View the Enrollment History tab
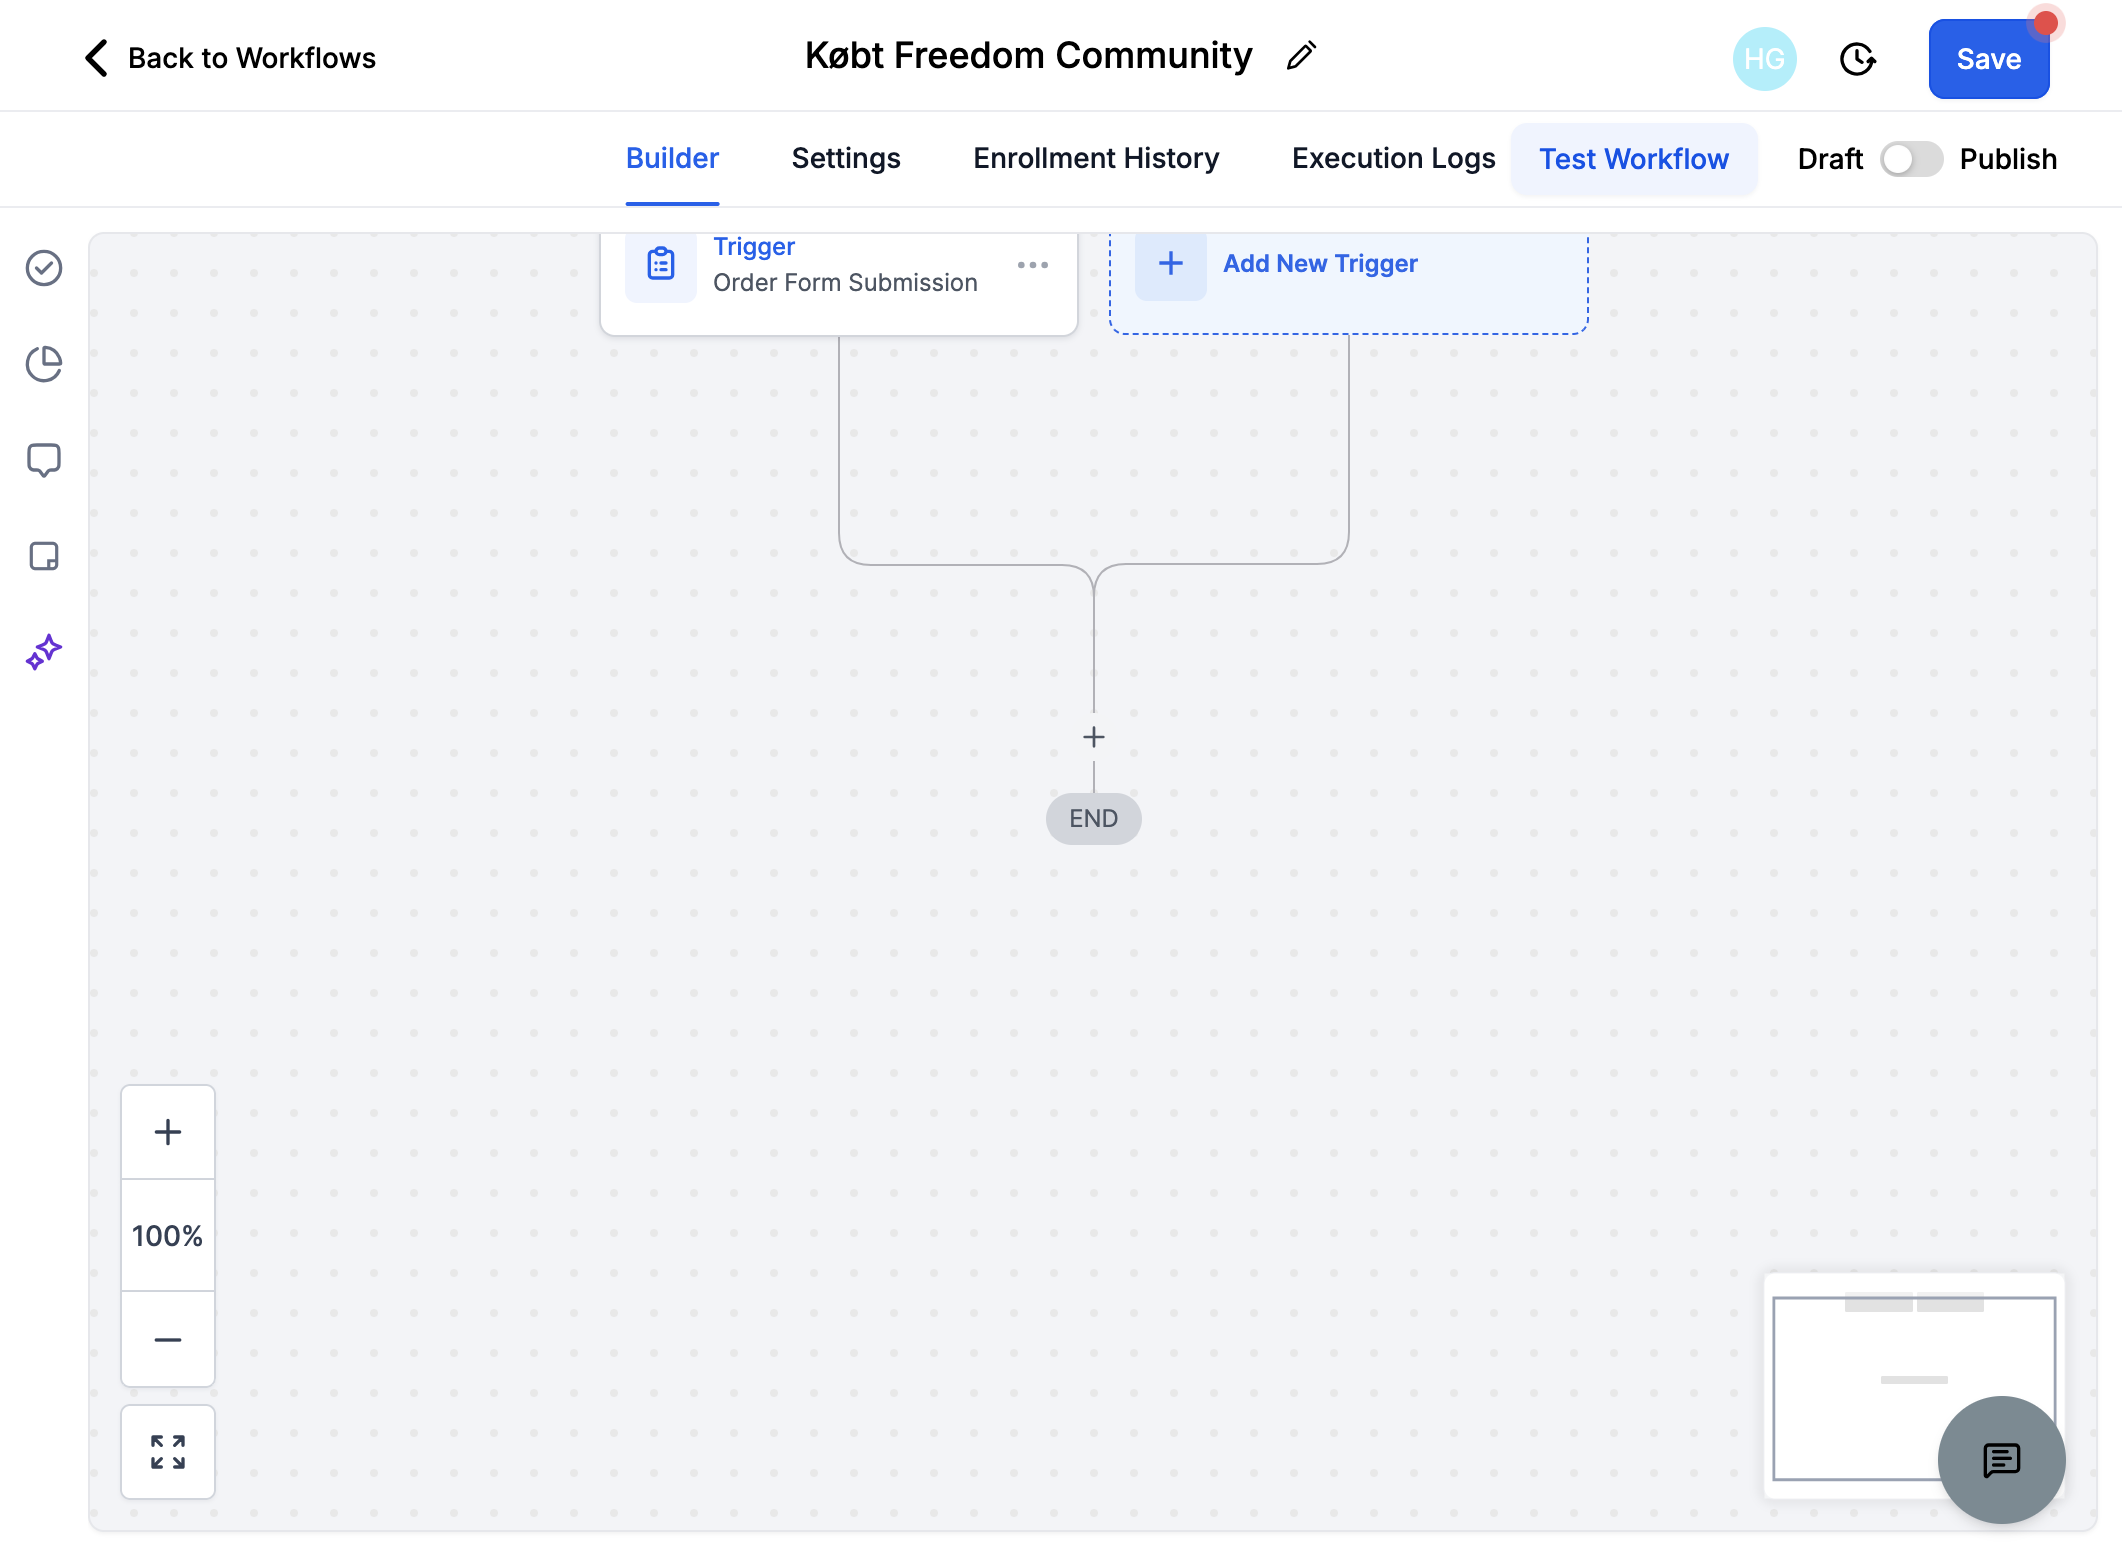This screenshot has width=2122, height=1556. (1096, 159)
